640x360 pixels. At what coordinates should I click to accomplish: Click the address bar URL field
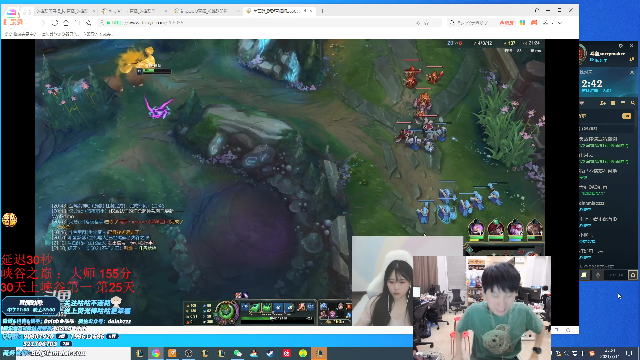tap(257, 23)
